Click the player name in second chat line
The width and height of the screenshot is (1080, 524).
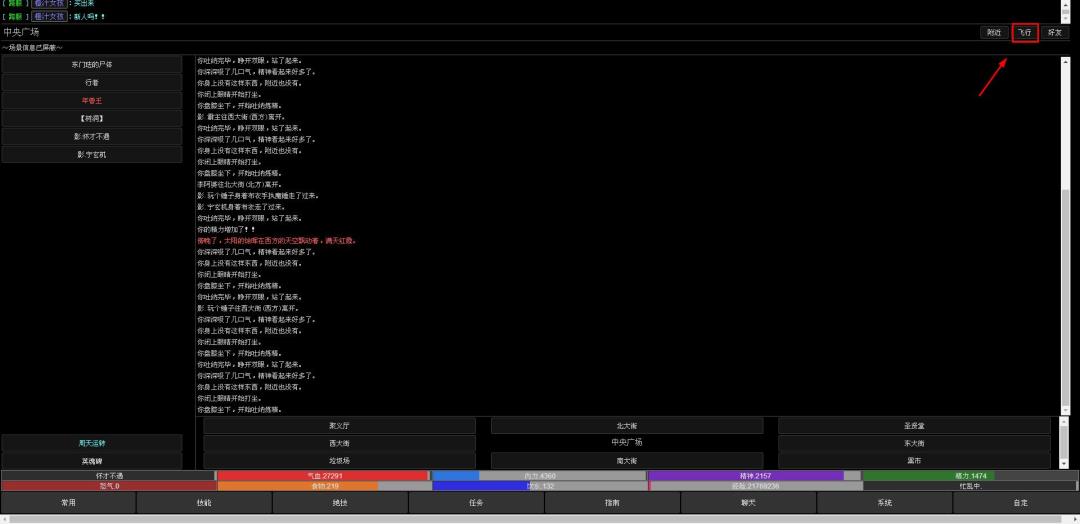point(50,16)
